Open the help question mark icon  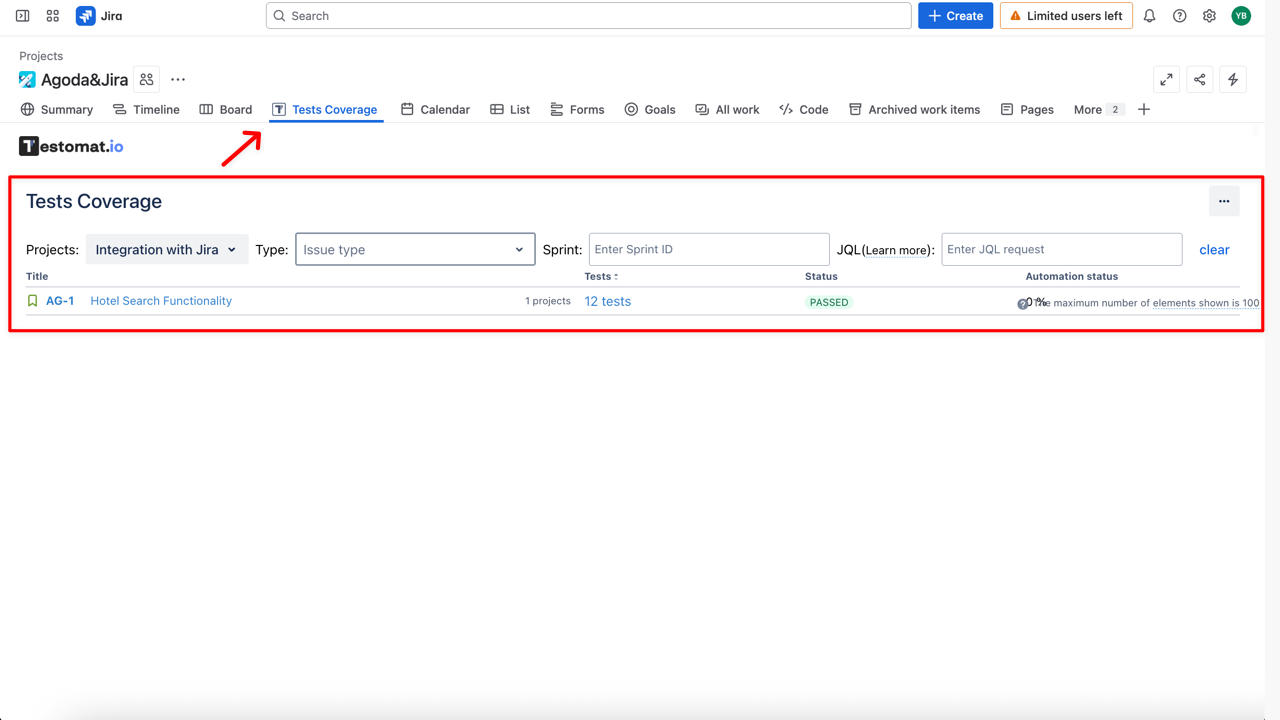(1179, 16)
